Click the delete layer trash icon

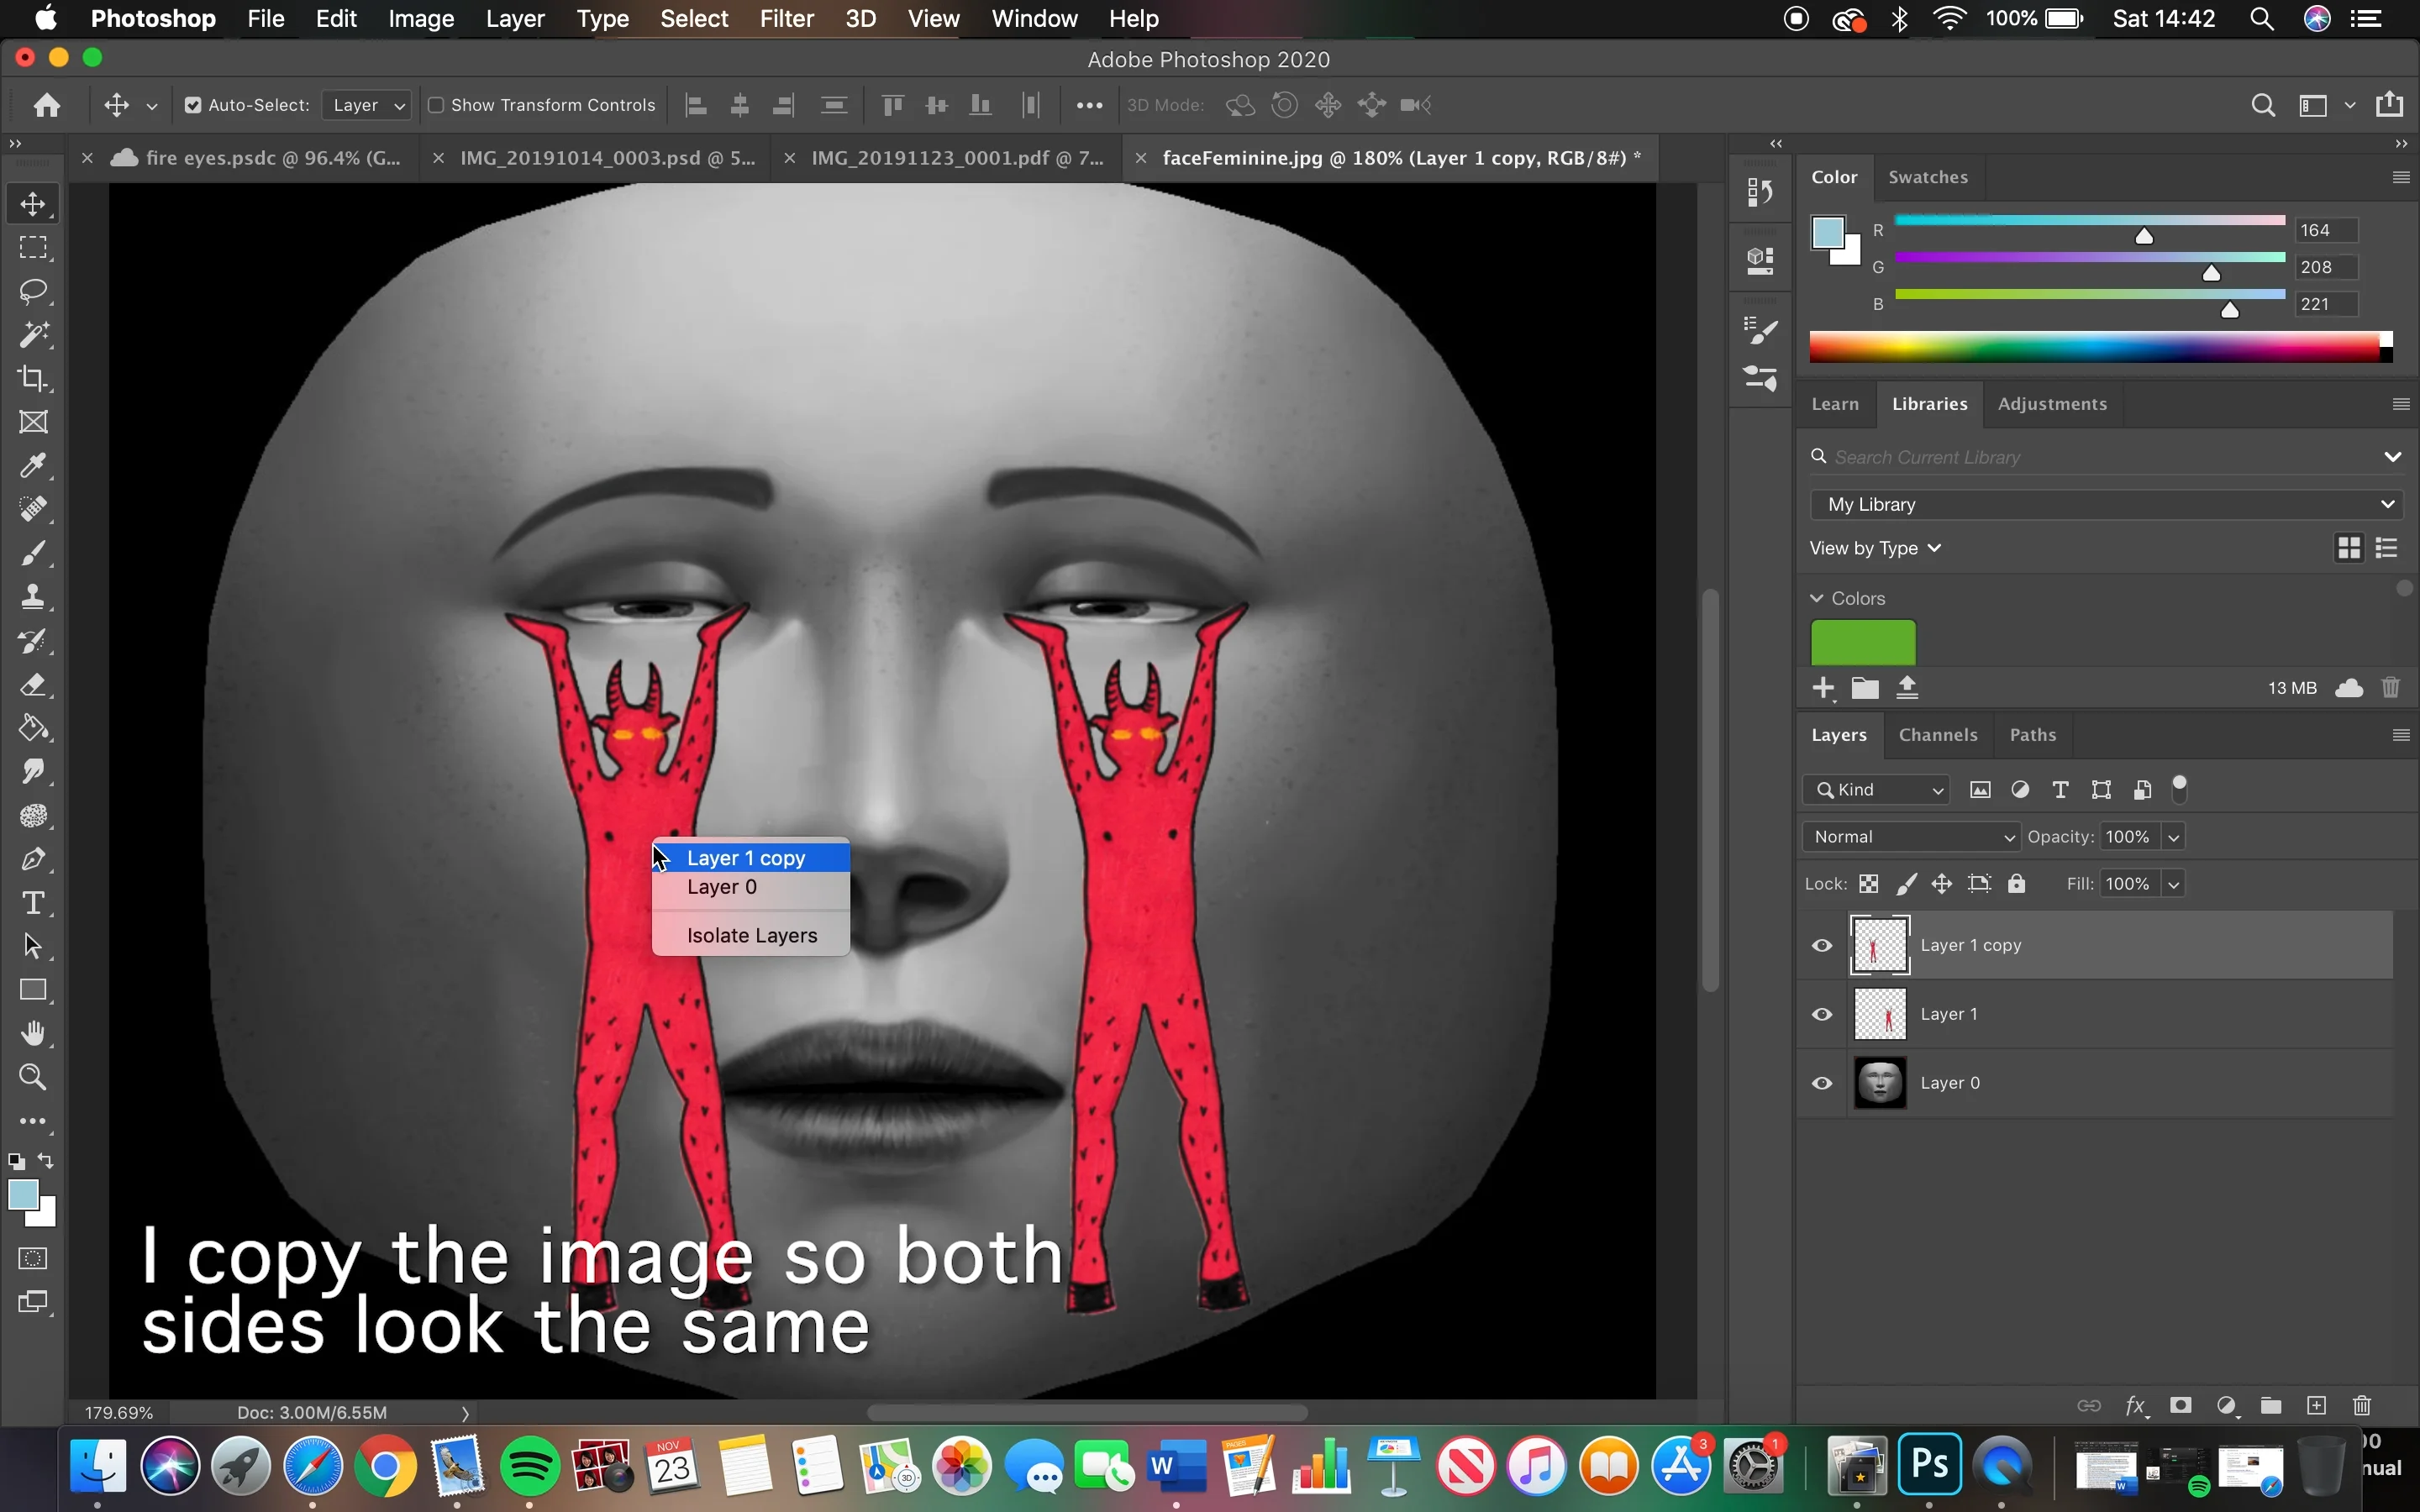click(x=2362, y=1405)
